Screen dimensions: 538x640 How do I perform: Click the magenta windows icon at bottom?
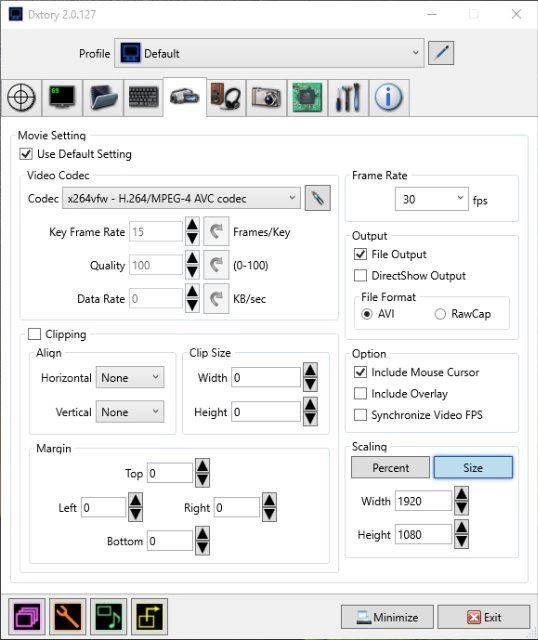click(27, 616)
